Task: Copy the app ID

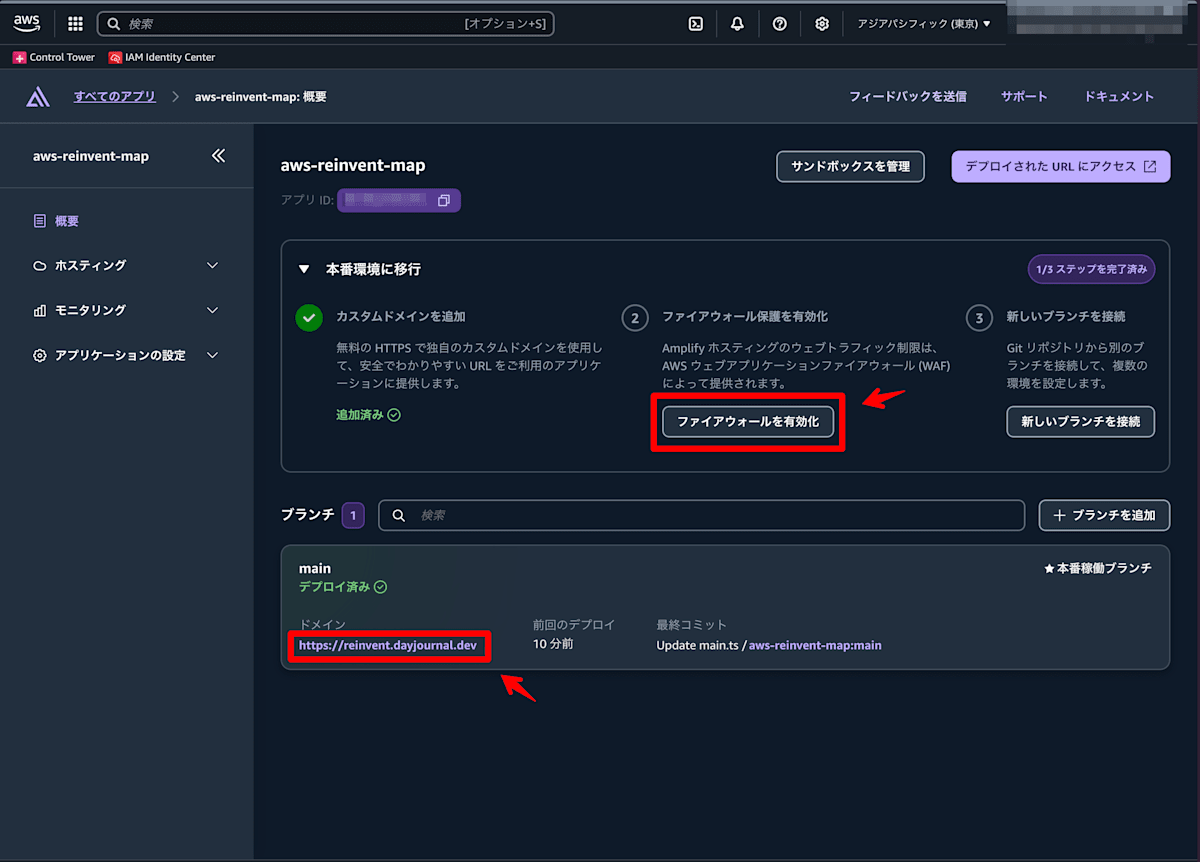Action: click(444, 201)
